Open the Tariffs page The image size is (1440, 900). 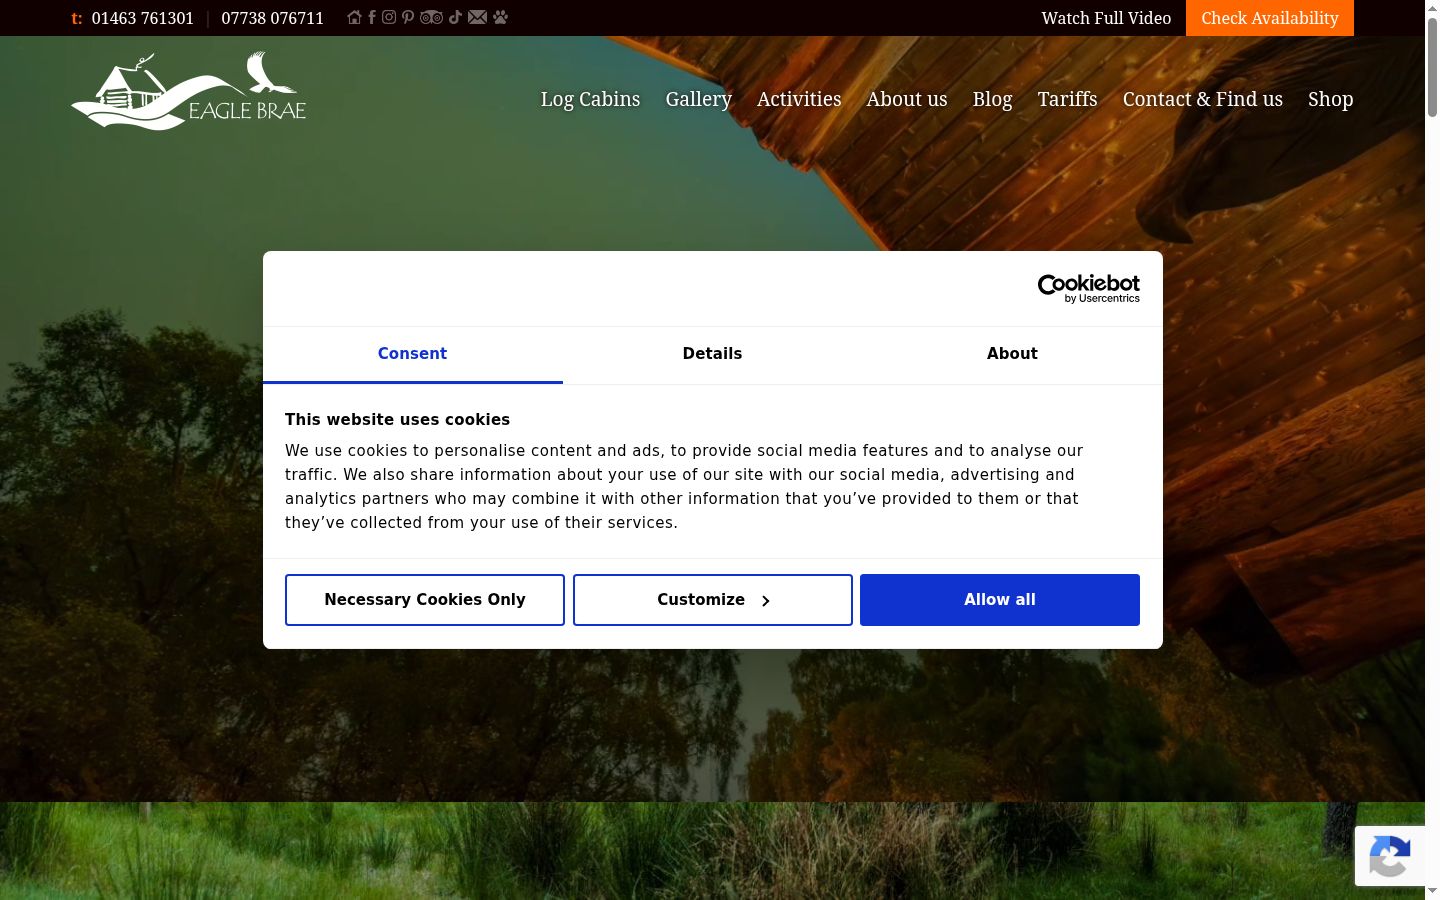(1067, 99)
